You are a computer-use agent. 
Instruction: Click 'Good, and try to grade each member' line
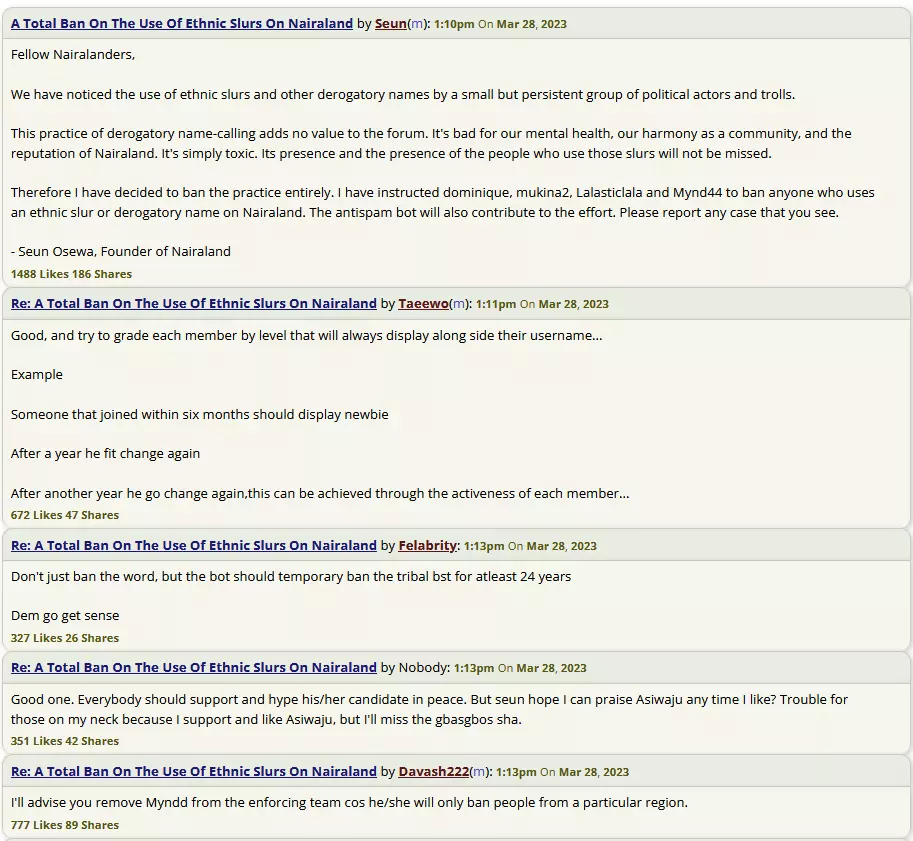point(306,335)
